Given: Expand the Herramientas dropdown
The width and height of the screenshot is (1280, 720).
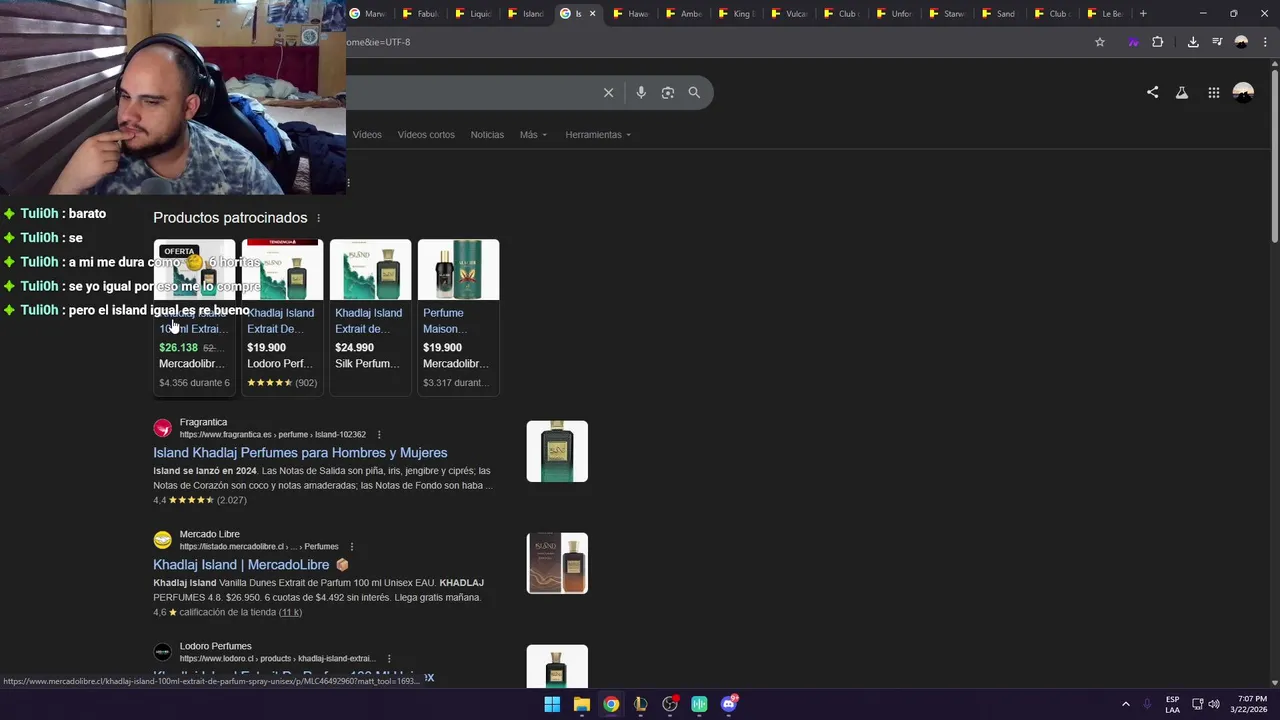Looking at the screenshot, I should 598,135.
